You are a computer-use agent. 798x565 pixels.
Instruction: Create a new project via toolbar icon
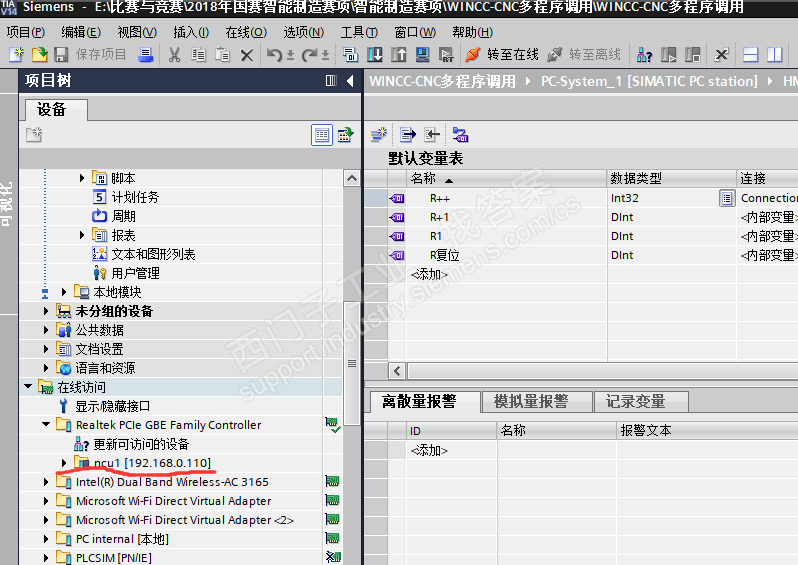(x=16, y=54)
